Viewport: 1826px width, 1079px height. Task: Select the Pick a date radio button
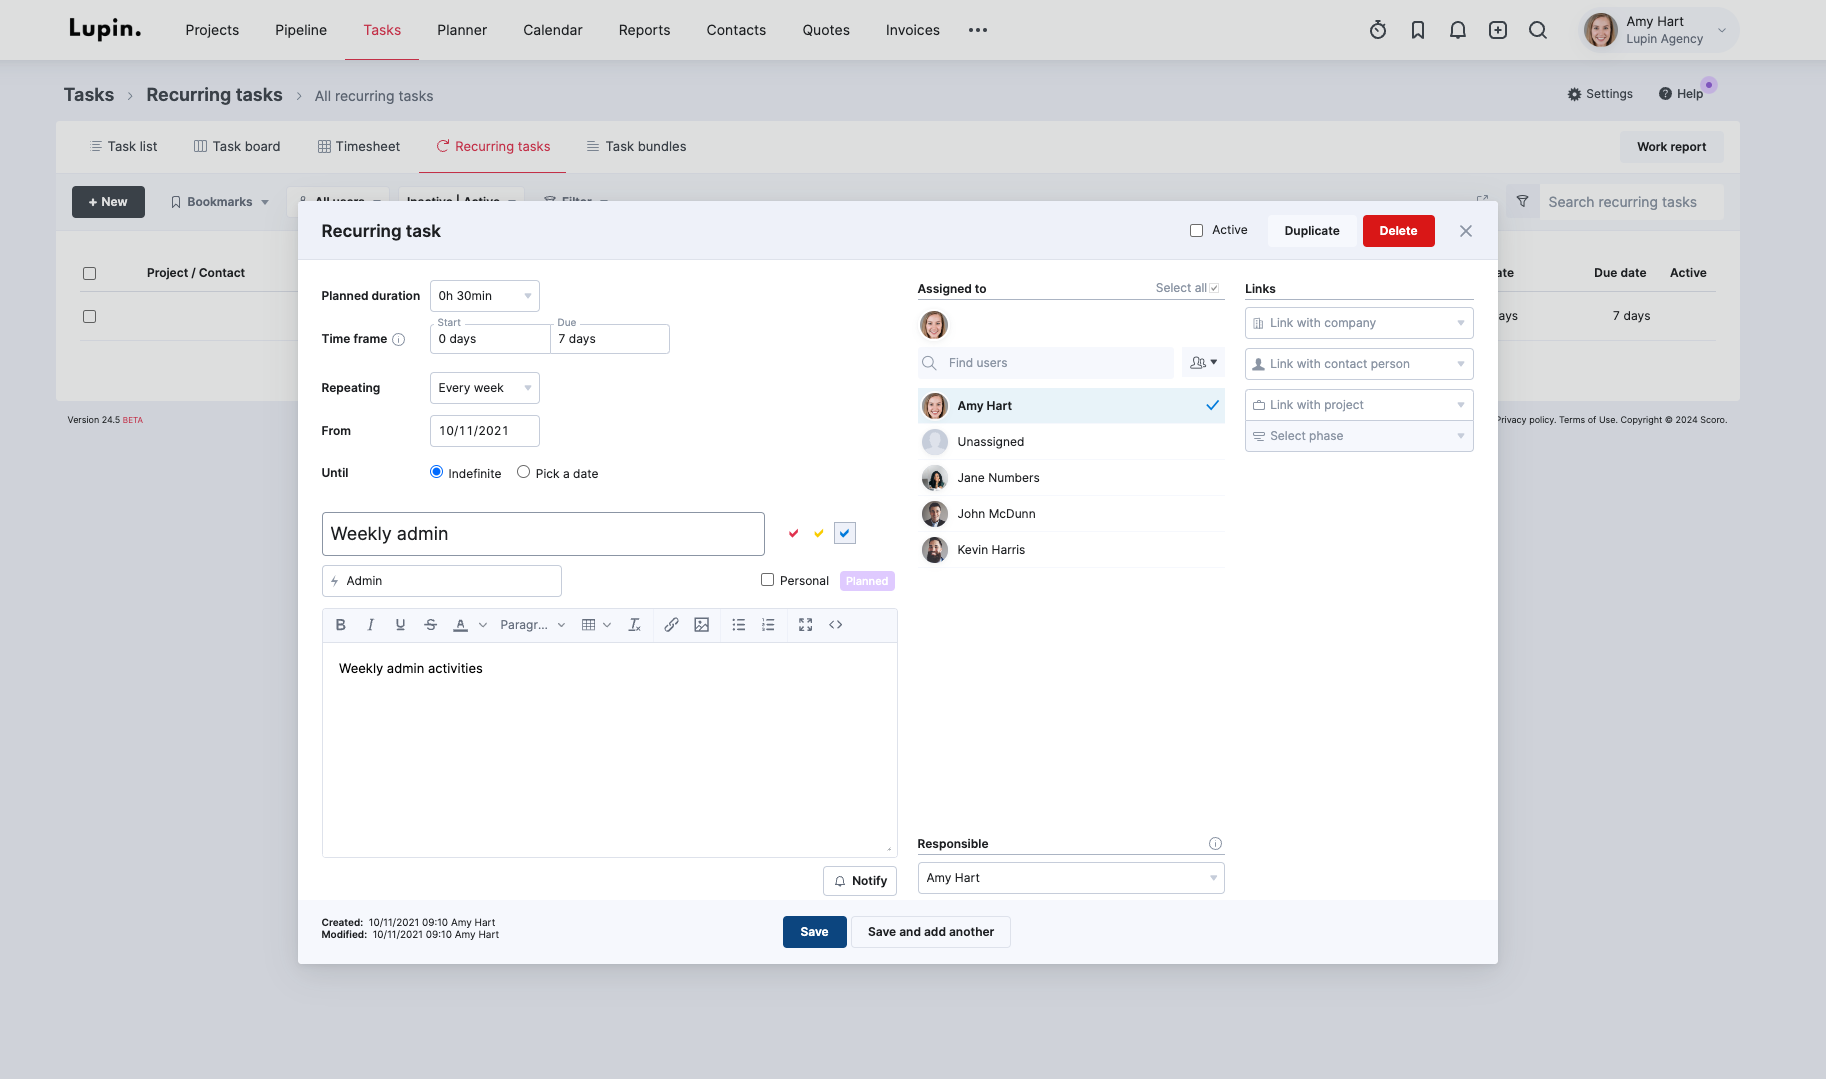(523, 472)
